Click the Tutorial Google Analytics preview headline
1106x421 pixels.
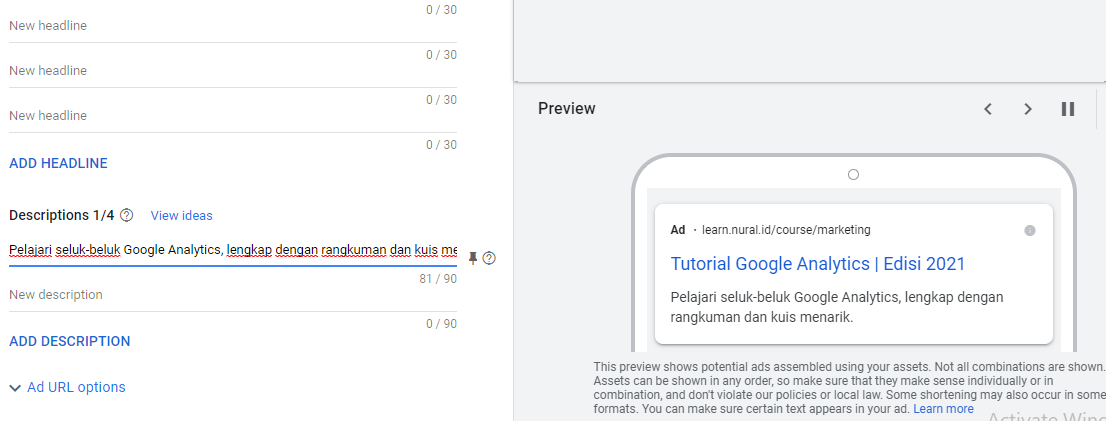pyautogui.click(x=818, y=264)
